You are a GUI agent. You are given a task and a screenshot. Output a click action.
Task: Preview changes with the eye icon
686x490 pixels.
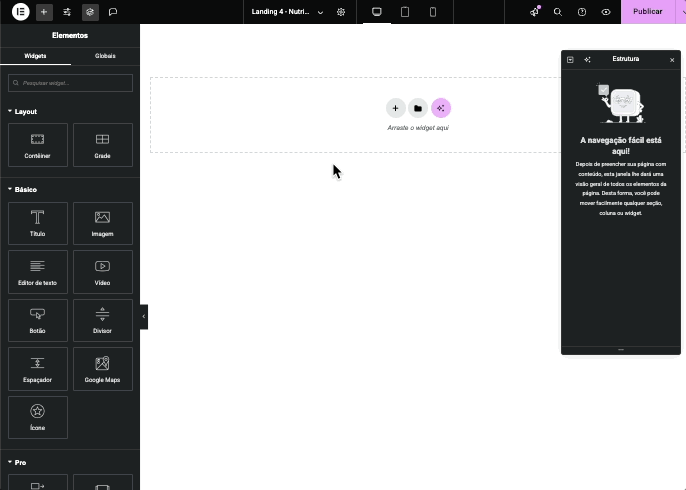point(606,12)
